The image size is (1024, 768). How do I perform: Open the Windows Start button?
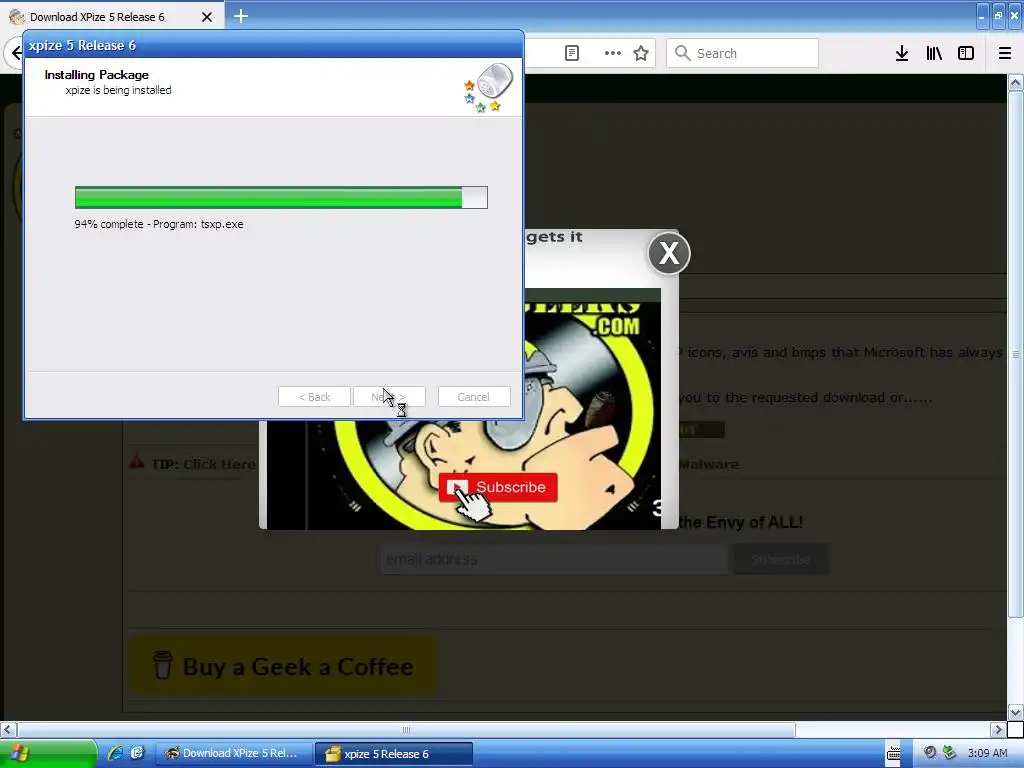pyautogui.click(x=48, y=753)
